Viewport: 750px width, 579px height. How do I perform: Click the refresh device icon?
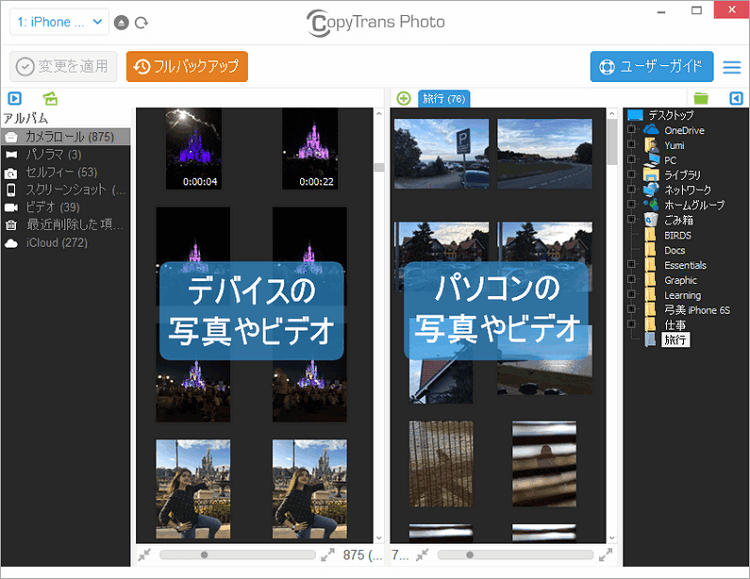(141, 22)
